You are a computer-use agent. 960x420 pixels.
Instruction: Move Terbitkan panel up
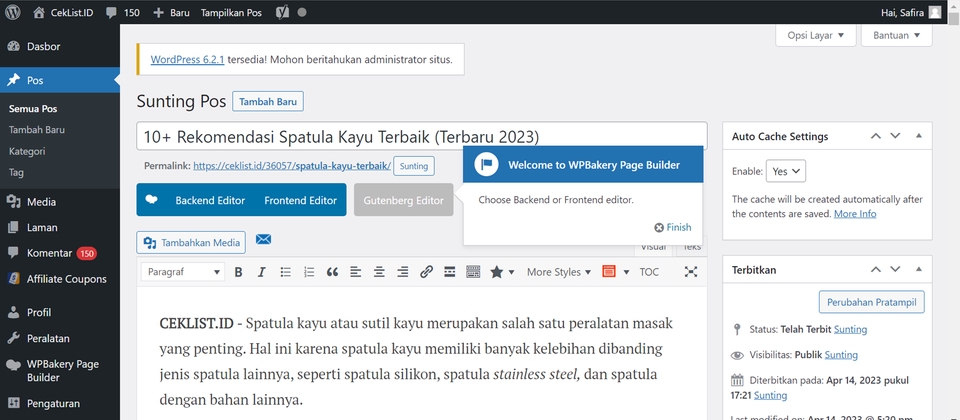click(x=876, y=269)
